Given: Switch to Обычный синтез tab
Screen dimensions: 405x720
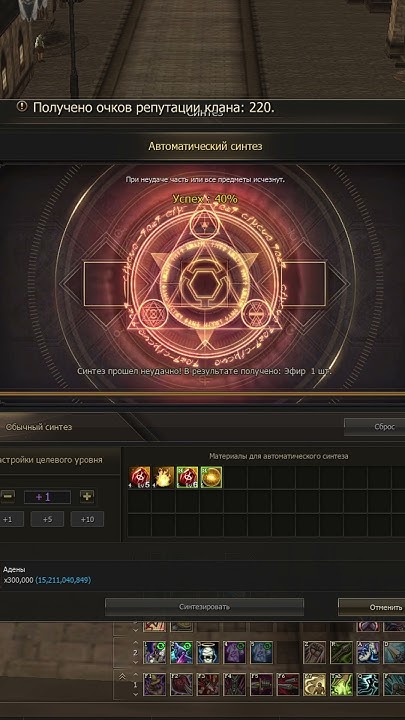Looking at the screenshot, I should click(x=39, y=427).
